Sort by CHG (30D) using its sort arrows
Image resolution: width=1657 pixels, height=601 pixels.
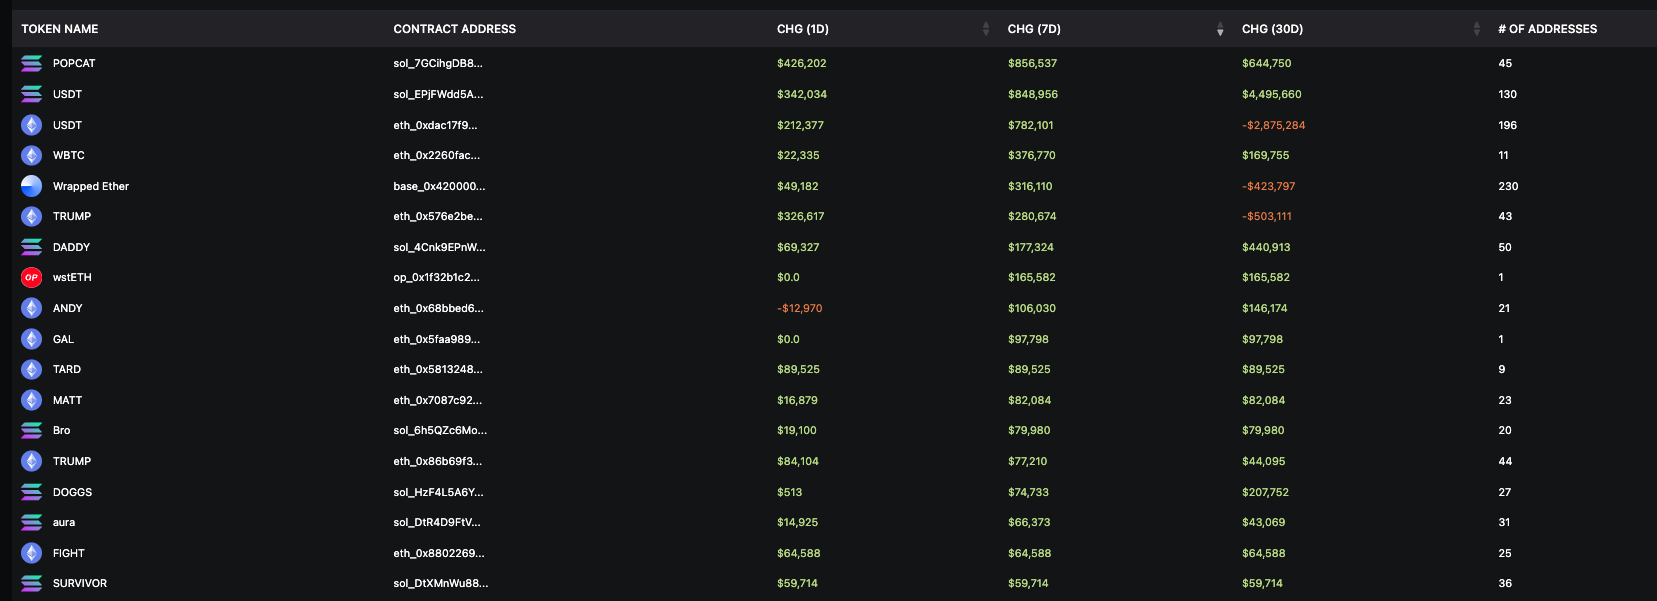[x=1477, y=29]
